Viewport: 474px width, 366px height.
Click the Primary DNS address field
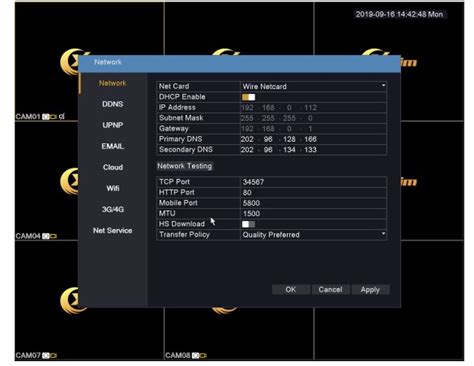click(x=313, y=139)
